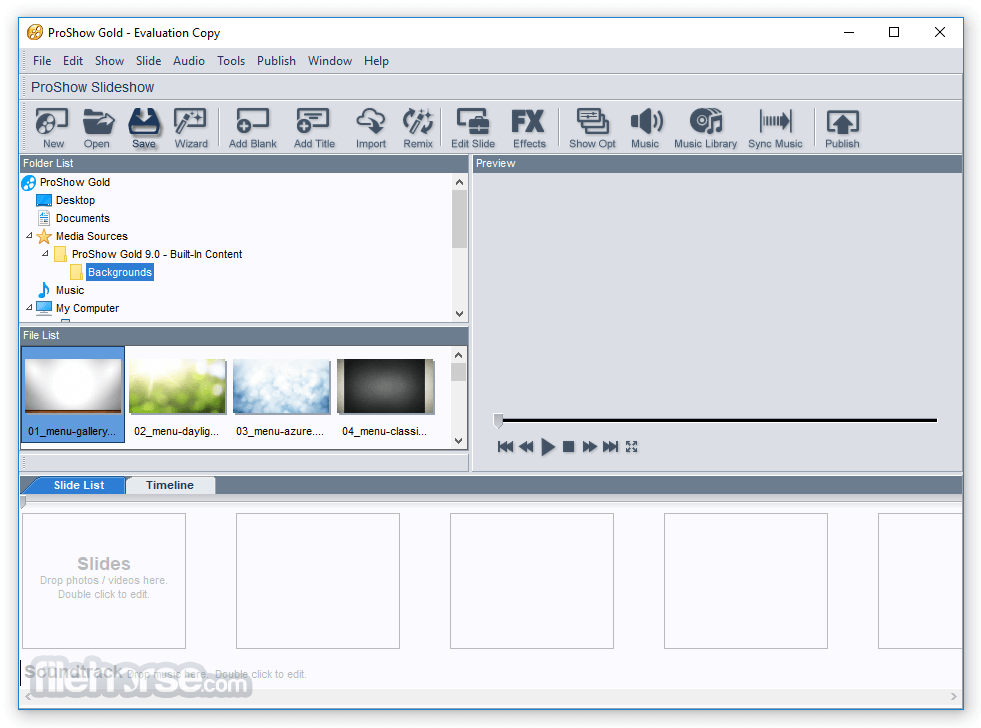Jump to the first slide in preview

506,447
